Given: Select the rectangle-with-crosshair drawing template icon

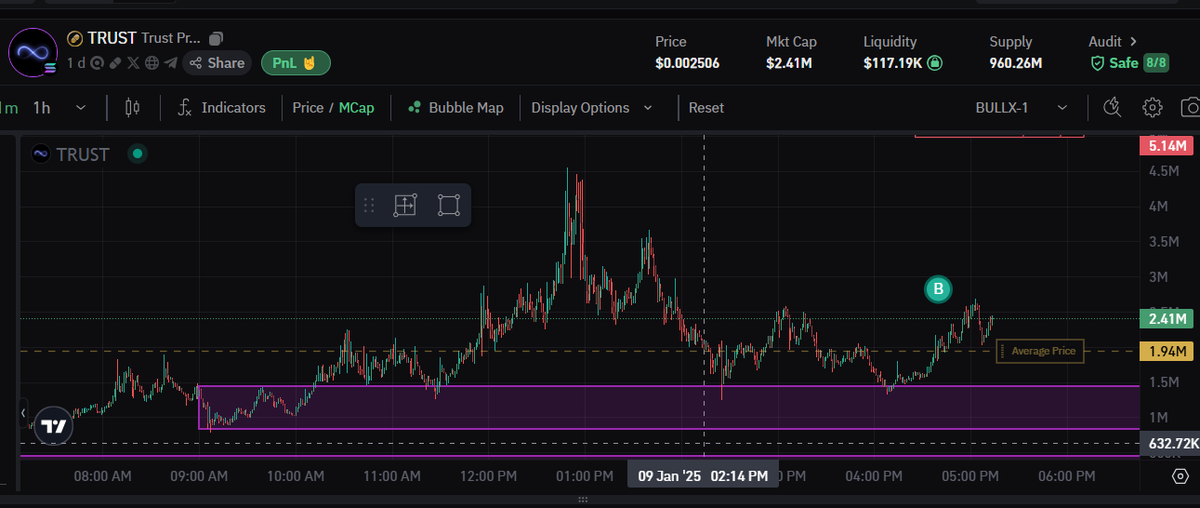Looking at the screenshot, I should pos(404,205).
